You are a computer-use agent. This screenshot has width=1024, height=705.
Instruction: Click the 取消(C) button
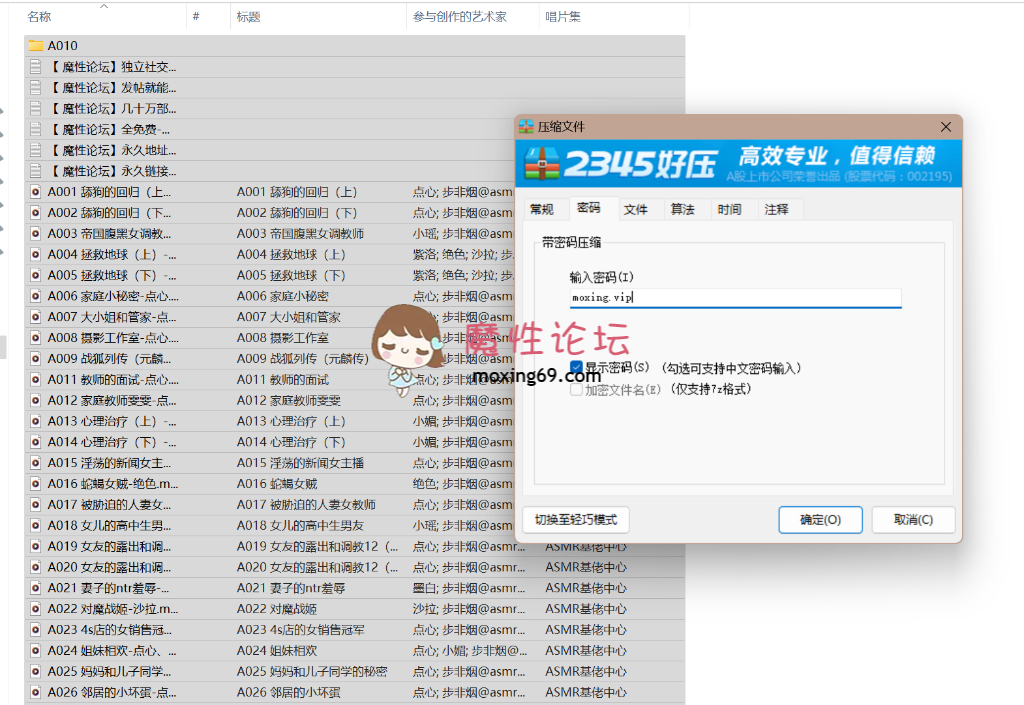point(913,520)
